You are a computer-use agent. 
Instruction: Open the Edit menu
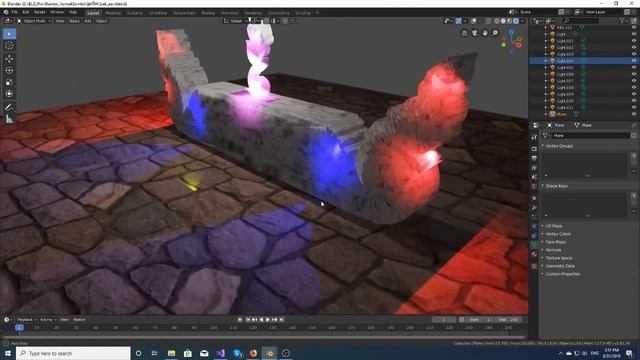(x=26, y=12)
